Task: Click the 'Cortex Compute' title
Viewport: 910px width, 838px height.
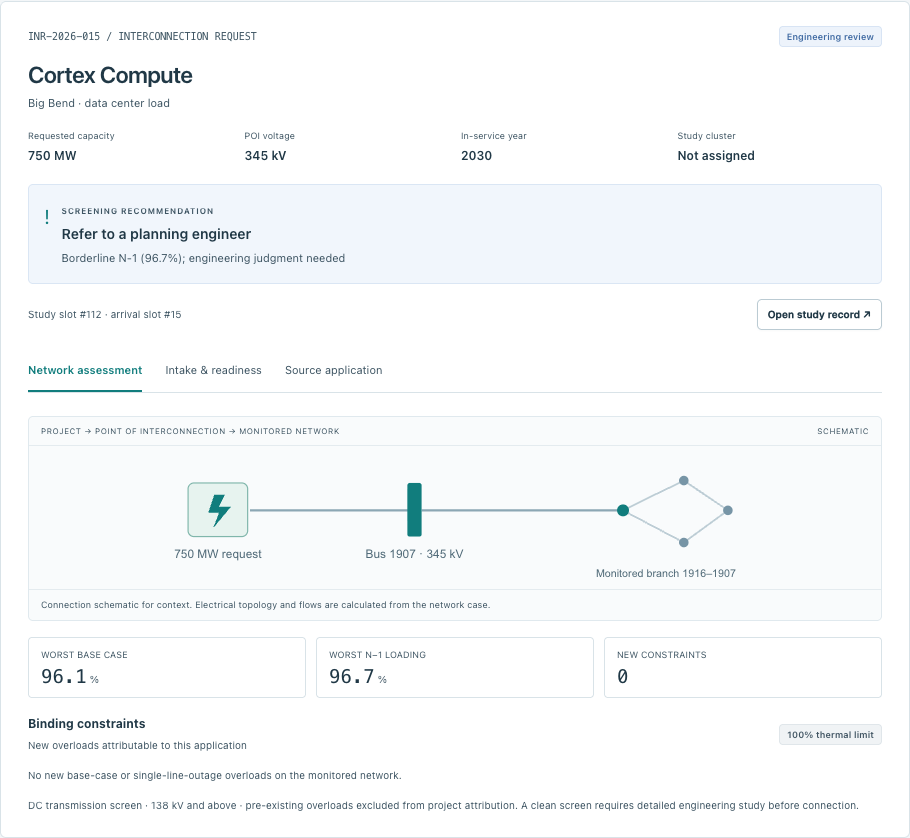Action: 110,75
